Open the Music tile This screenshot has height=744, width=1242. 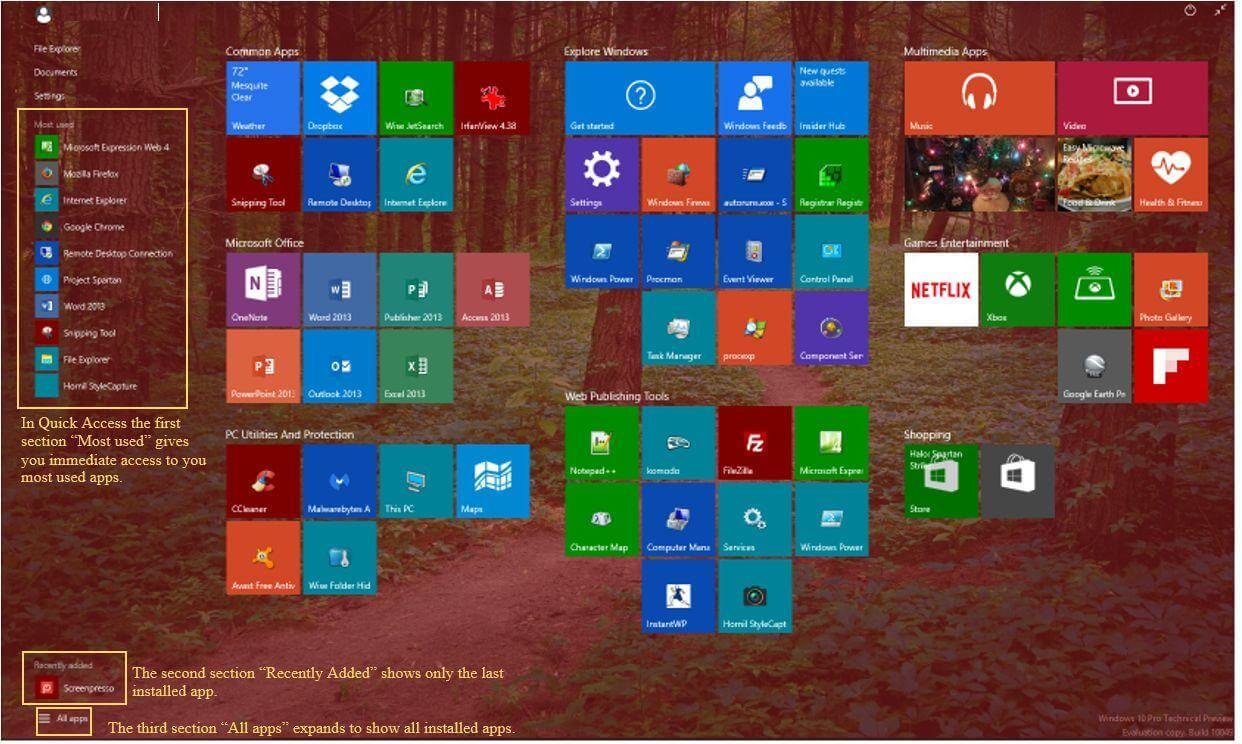(x=980, y=98)
